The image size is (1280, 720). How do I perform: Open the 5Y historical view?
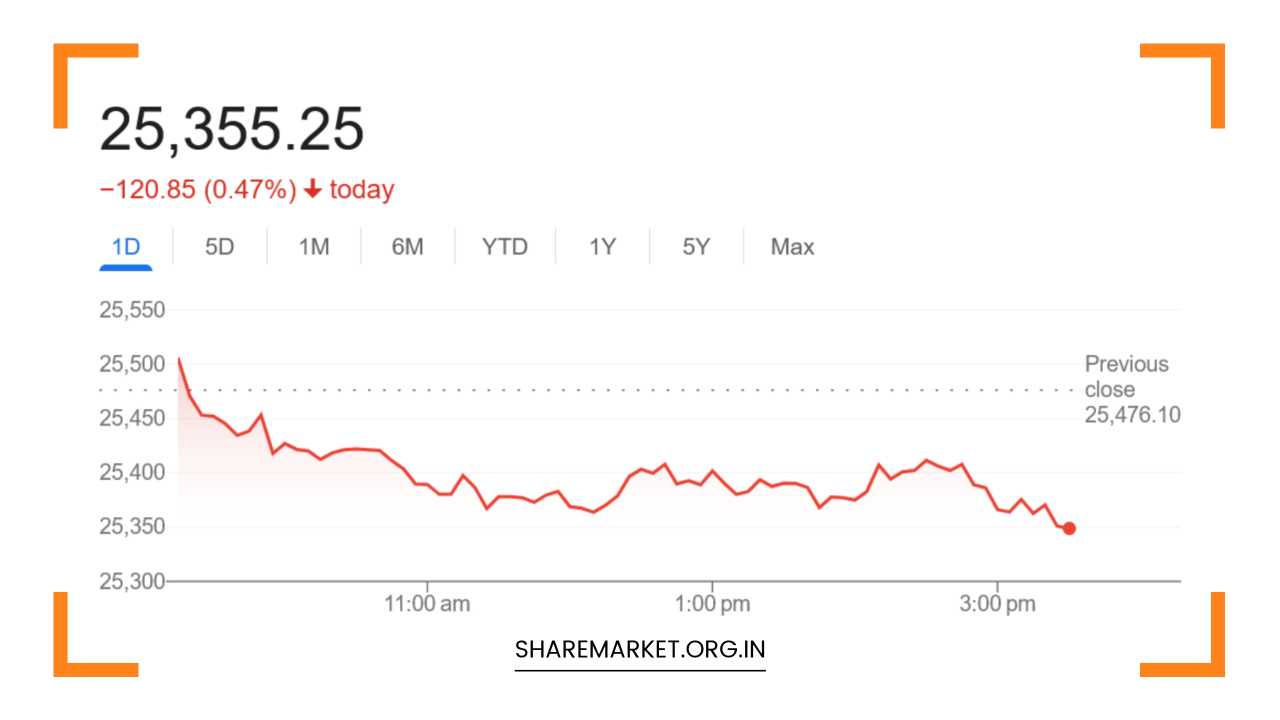coord(695,247)
